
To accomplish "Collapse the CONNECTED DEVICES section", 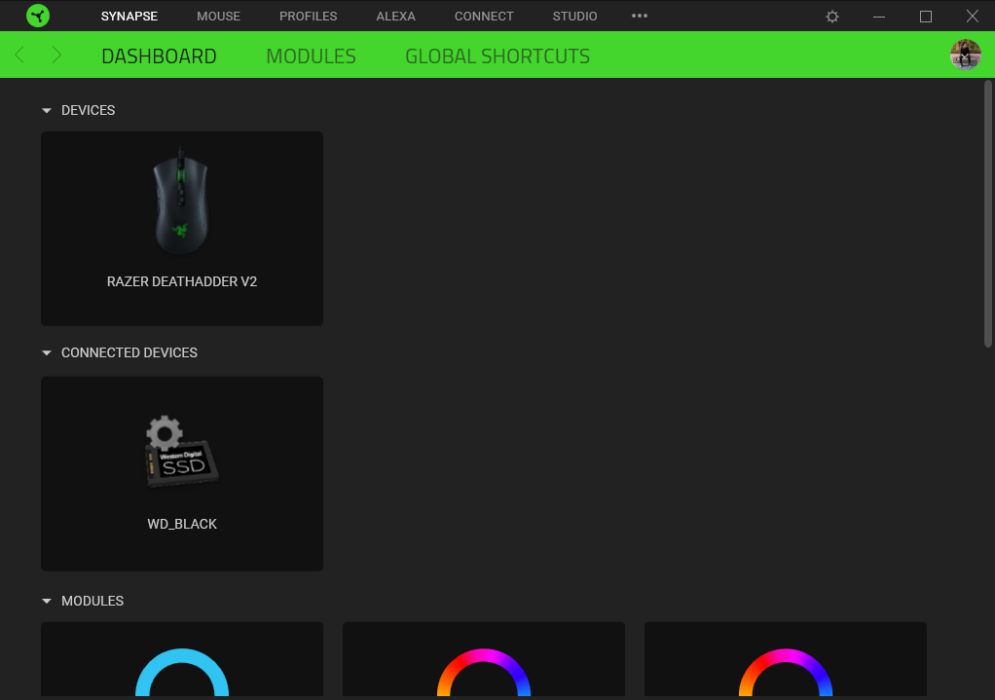I will [x=46, y=352].
